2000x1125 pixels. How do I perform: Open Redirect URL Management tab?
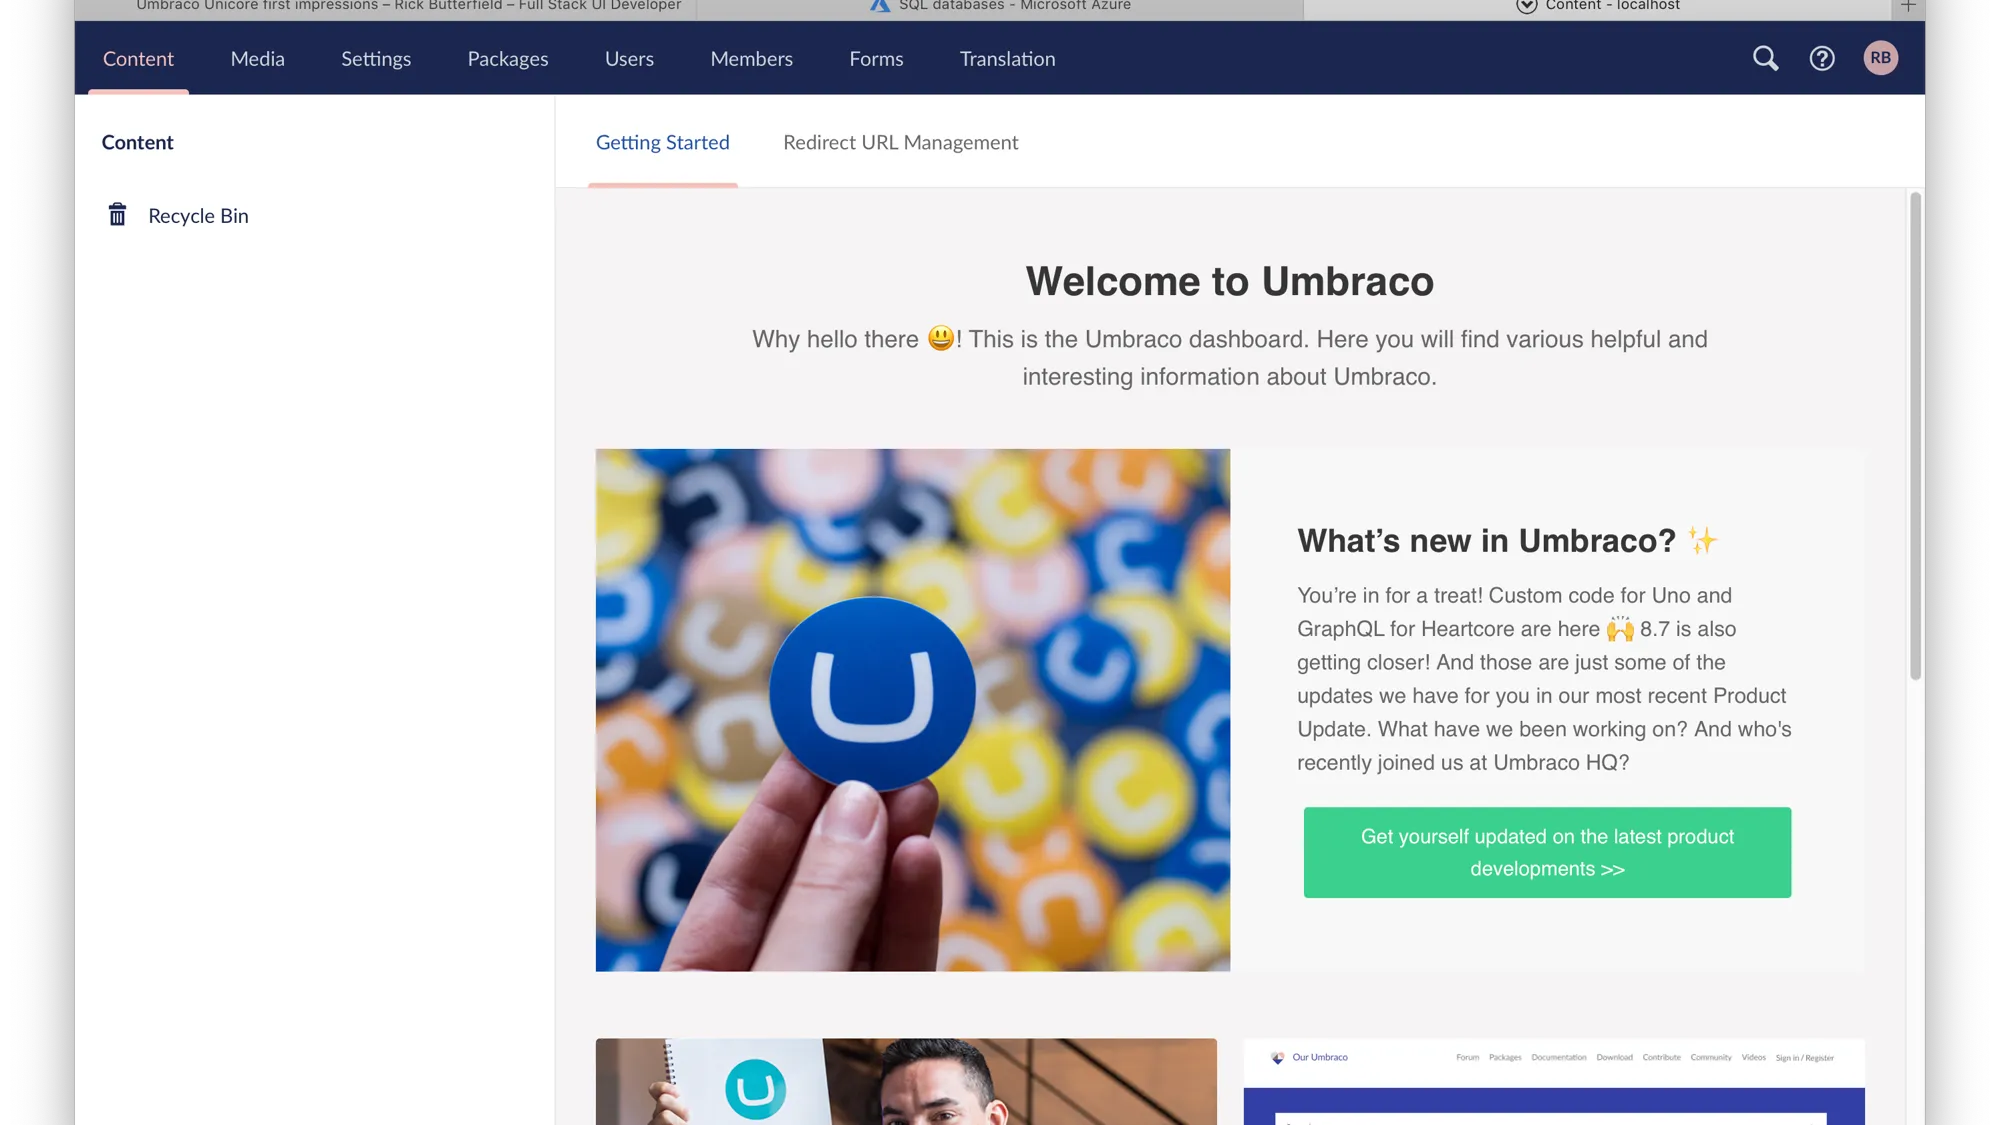tap(901, 140)
